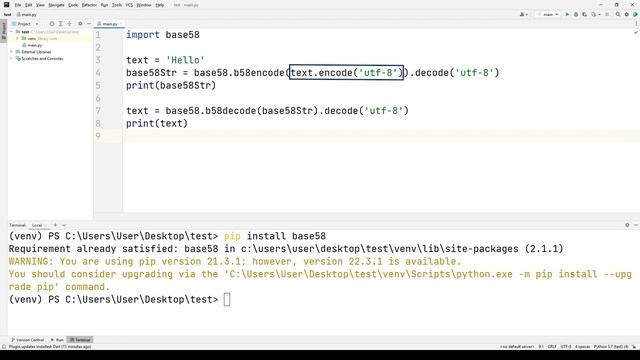Open Run tool window button
Screen dimensions: 640x360
(x=57, y=340)
